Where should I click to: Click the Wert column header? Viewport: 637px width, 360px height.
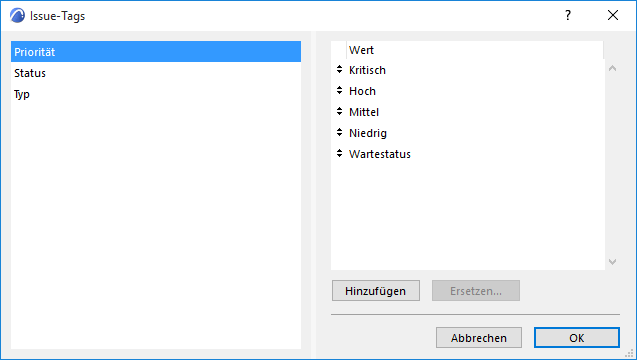(475, 50)
